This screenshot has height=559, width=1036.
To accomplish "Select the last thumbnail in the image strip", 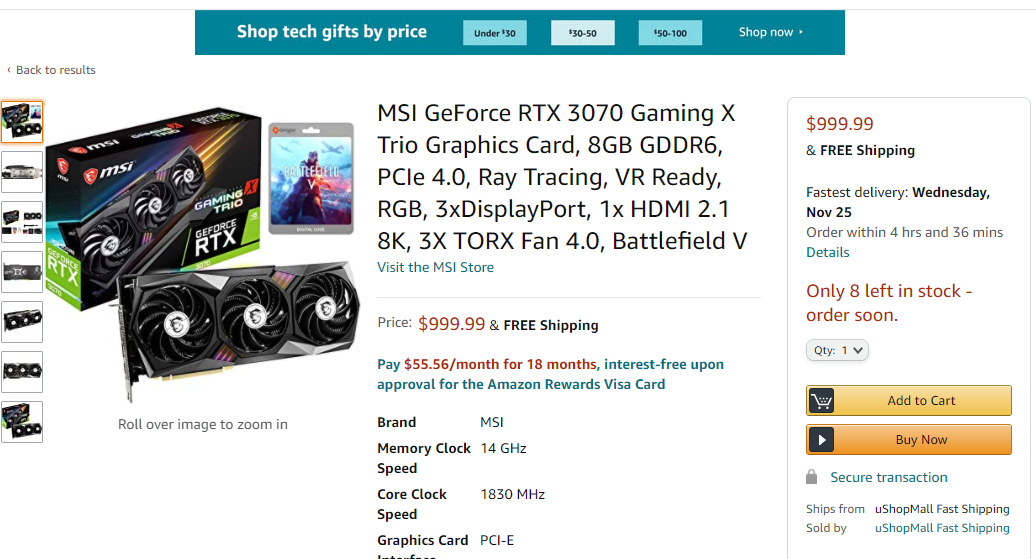I will pyautogui.click(x=22, y=422).
